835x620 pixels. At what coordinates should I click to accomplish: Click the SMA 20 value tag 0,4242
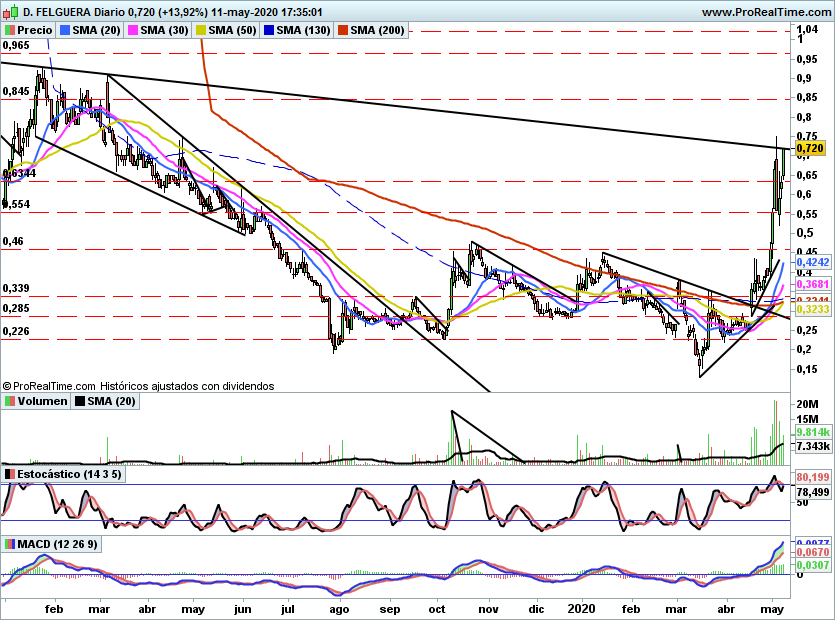(x=813, y=262)
